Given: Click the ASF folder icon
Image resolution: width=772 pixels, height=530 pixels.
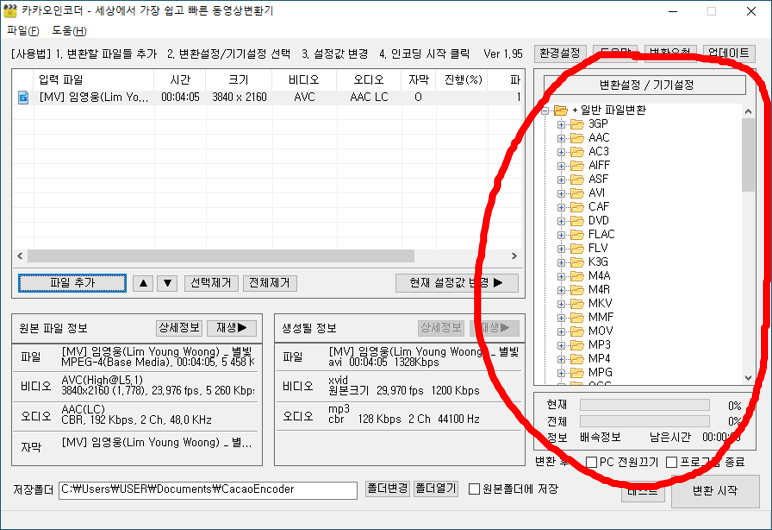Looking at the screenshot, I should click(577, 179).
